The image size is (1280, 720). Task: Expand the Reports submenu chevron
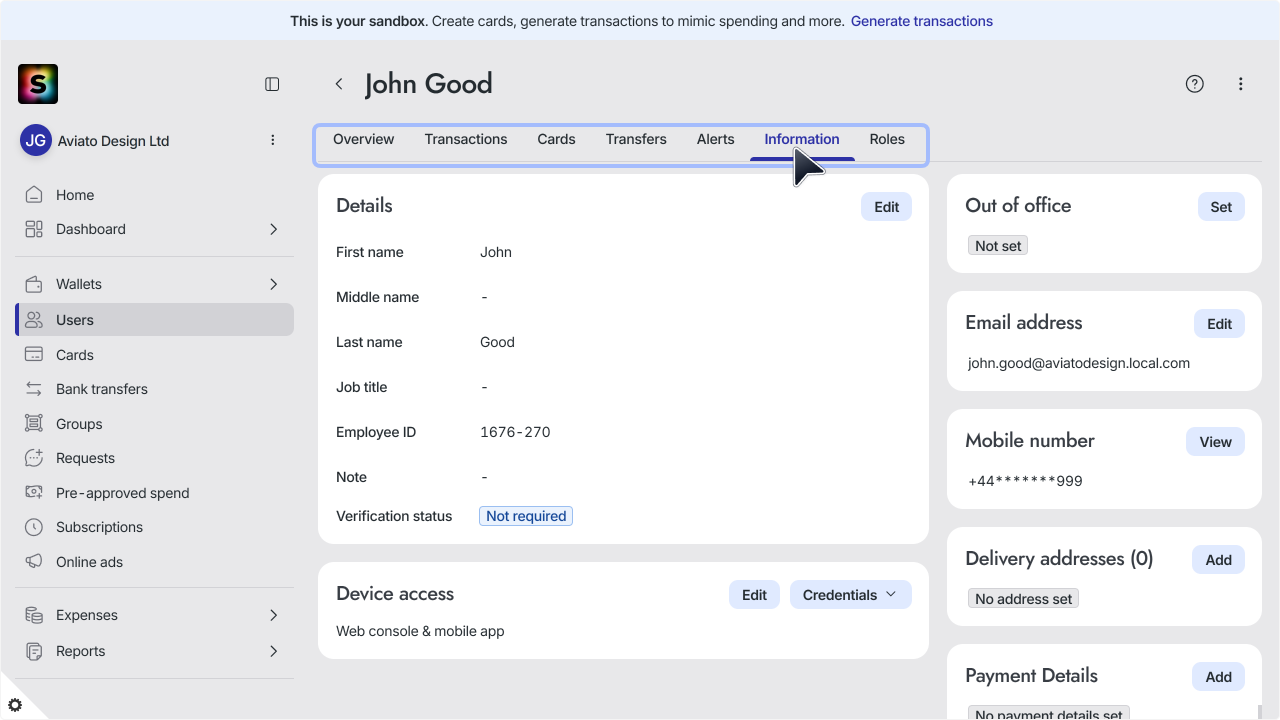coord(274,651)
